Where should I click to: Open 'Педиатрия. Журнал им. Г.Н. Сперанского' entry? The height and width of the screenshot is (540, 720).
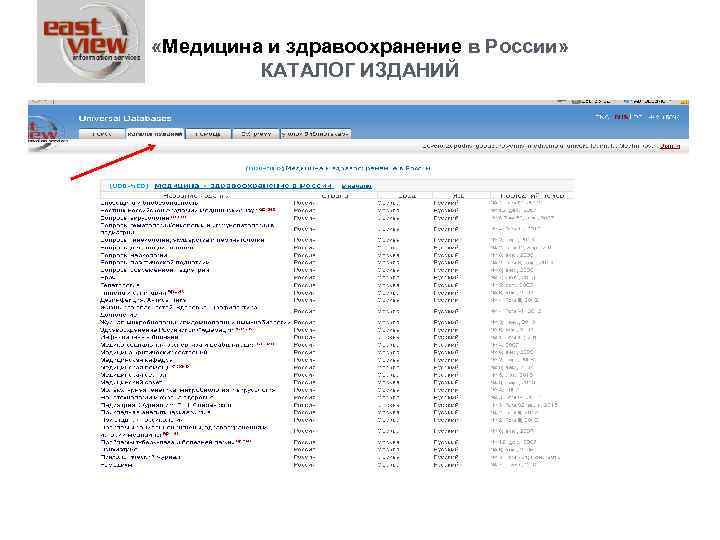click(x=166, y=405)
